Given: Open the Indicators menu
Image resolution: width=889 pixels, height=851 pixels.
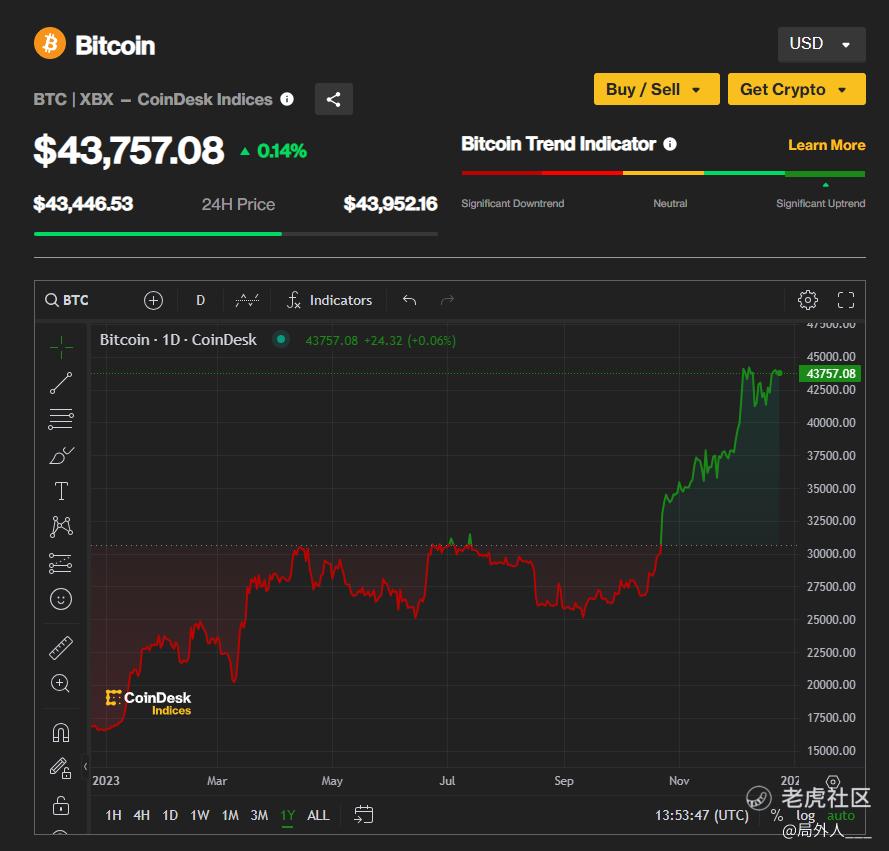Looking at the screenshot, I should click(329, 300).
